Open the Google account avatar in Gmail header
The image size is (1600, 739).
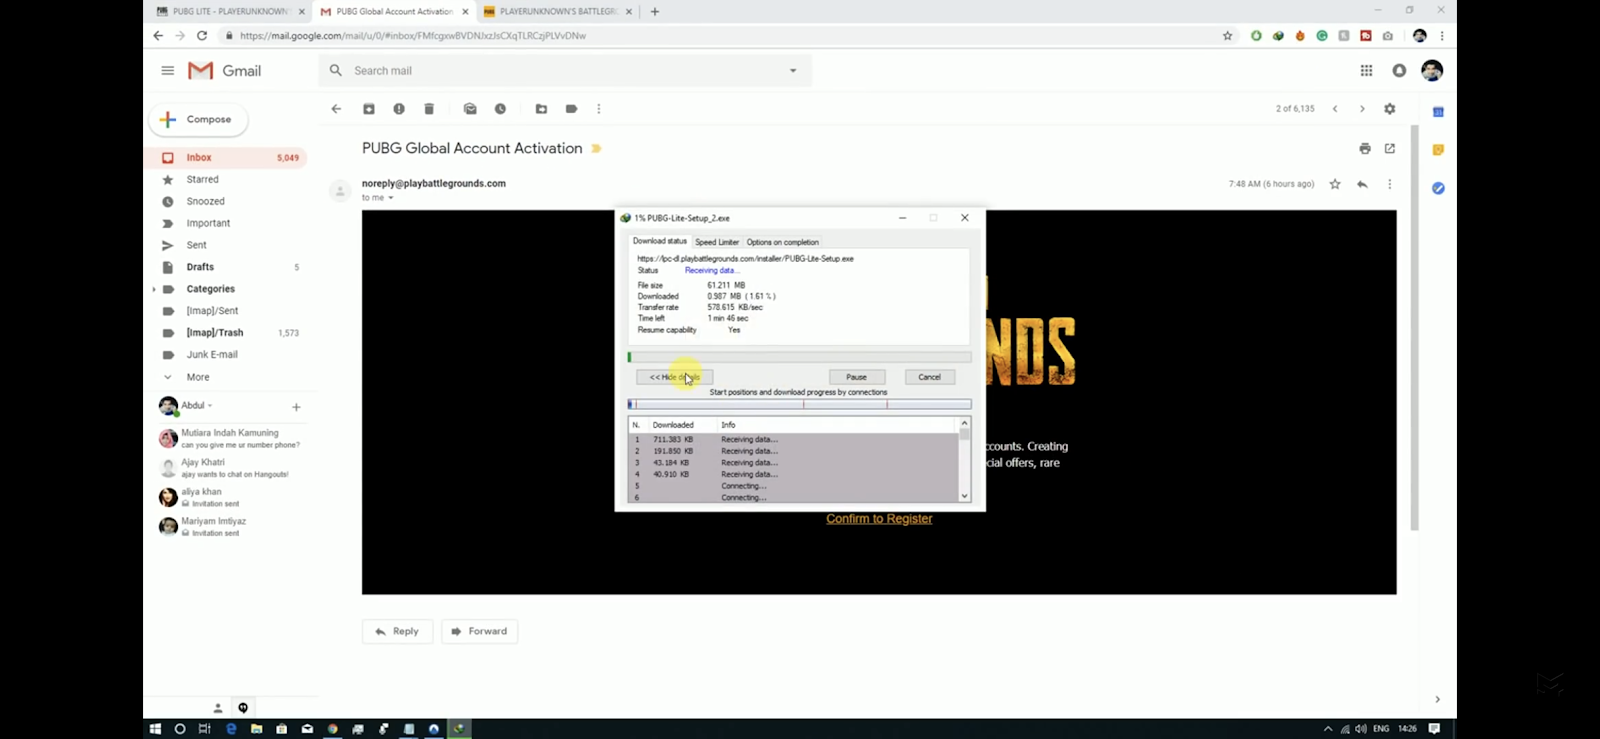pyautogui.click(x=1432, y=71)
